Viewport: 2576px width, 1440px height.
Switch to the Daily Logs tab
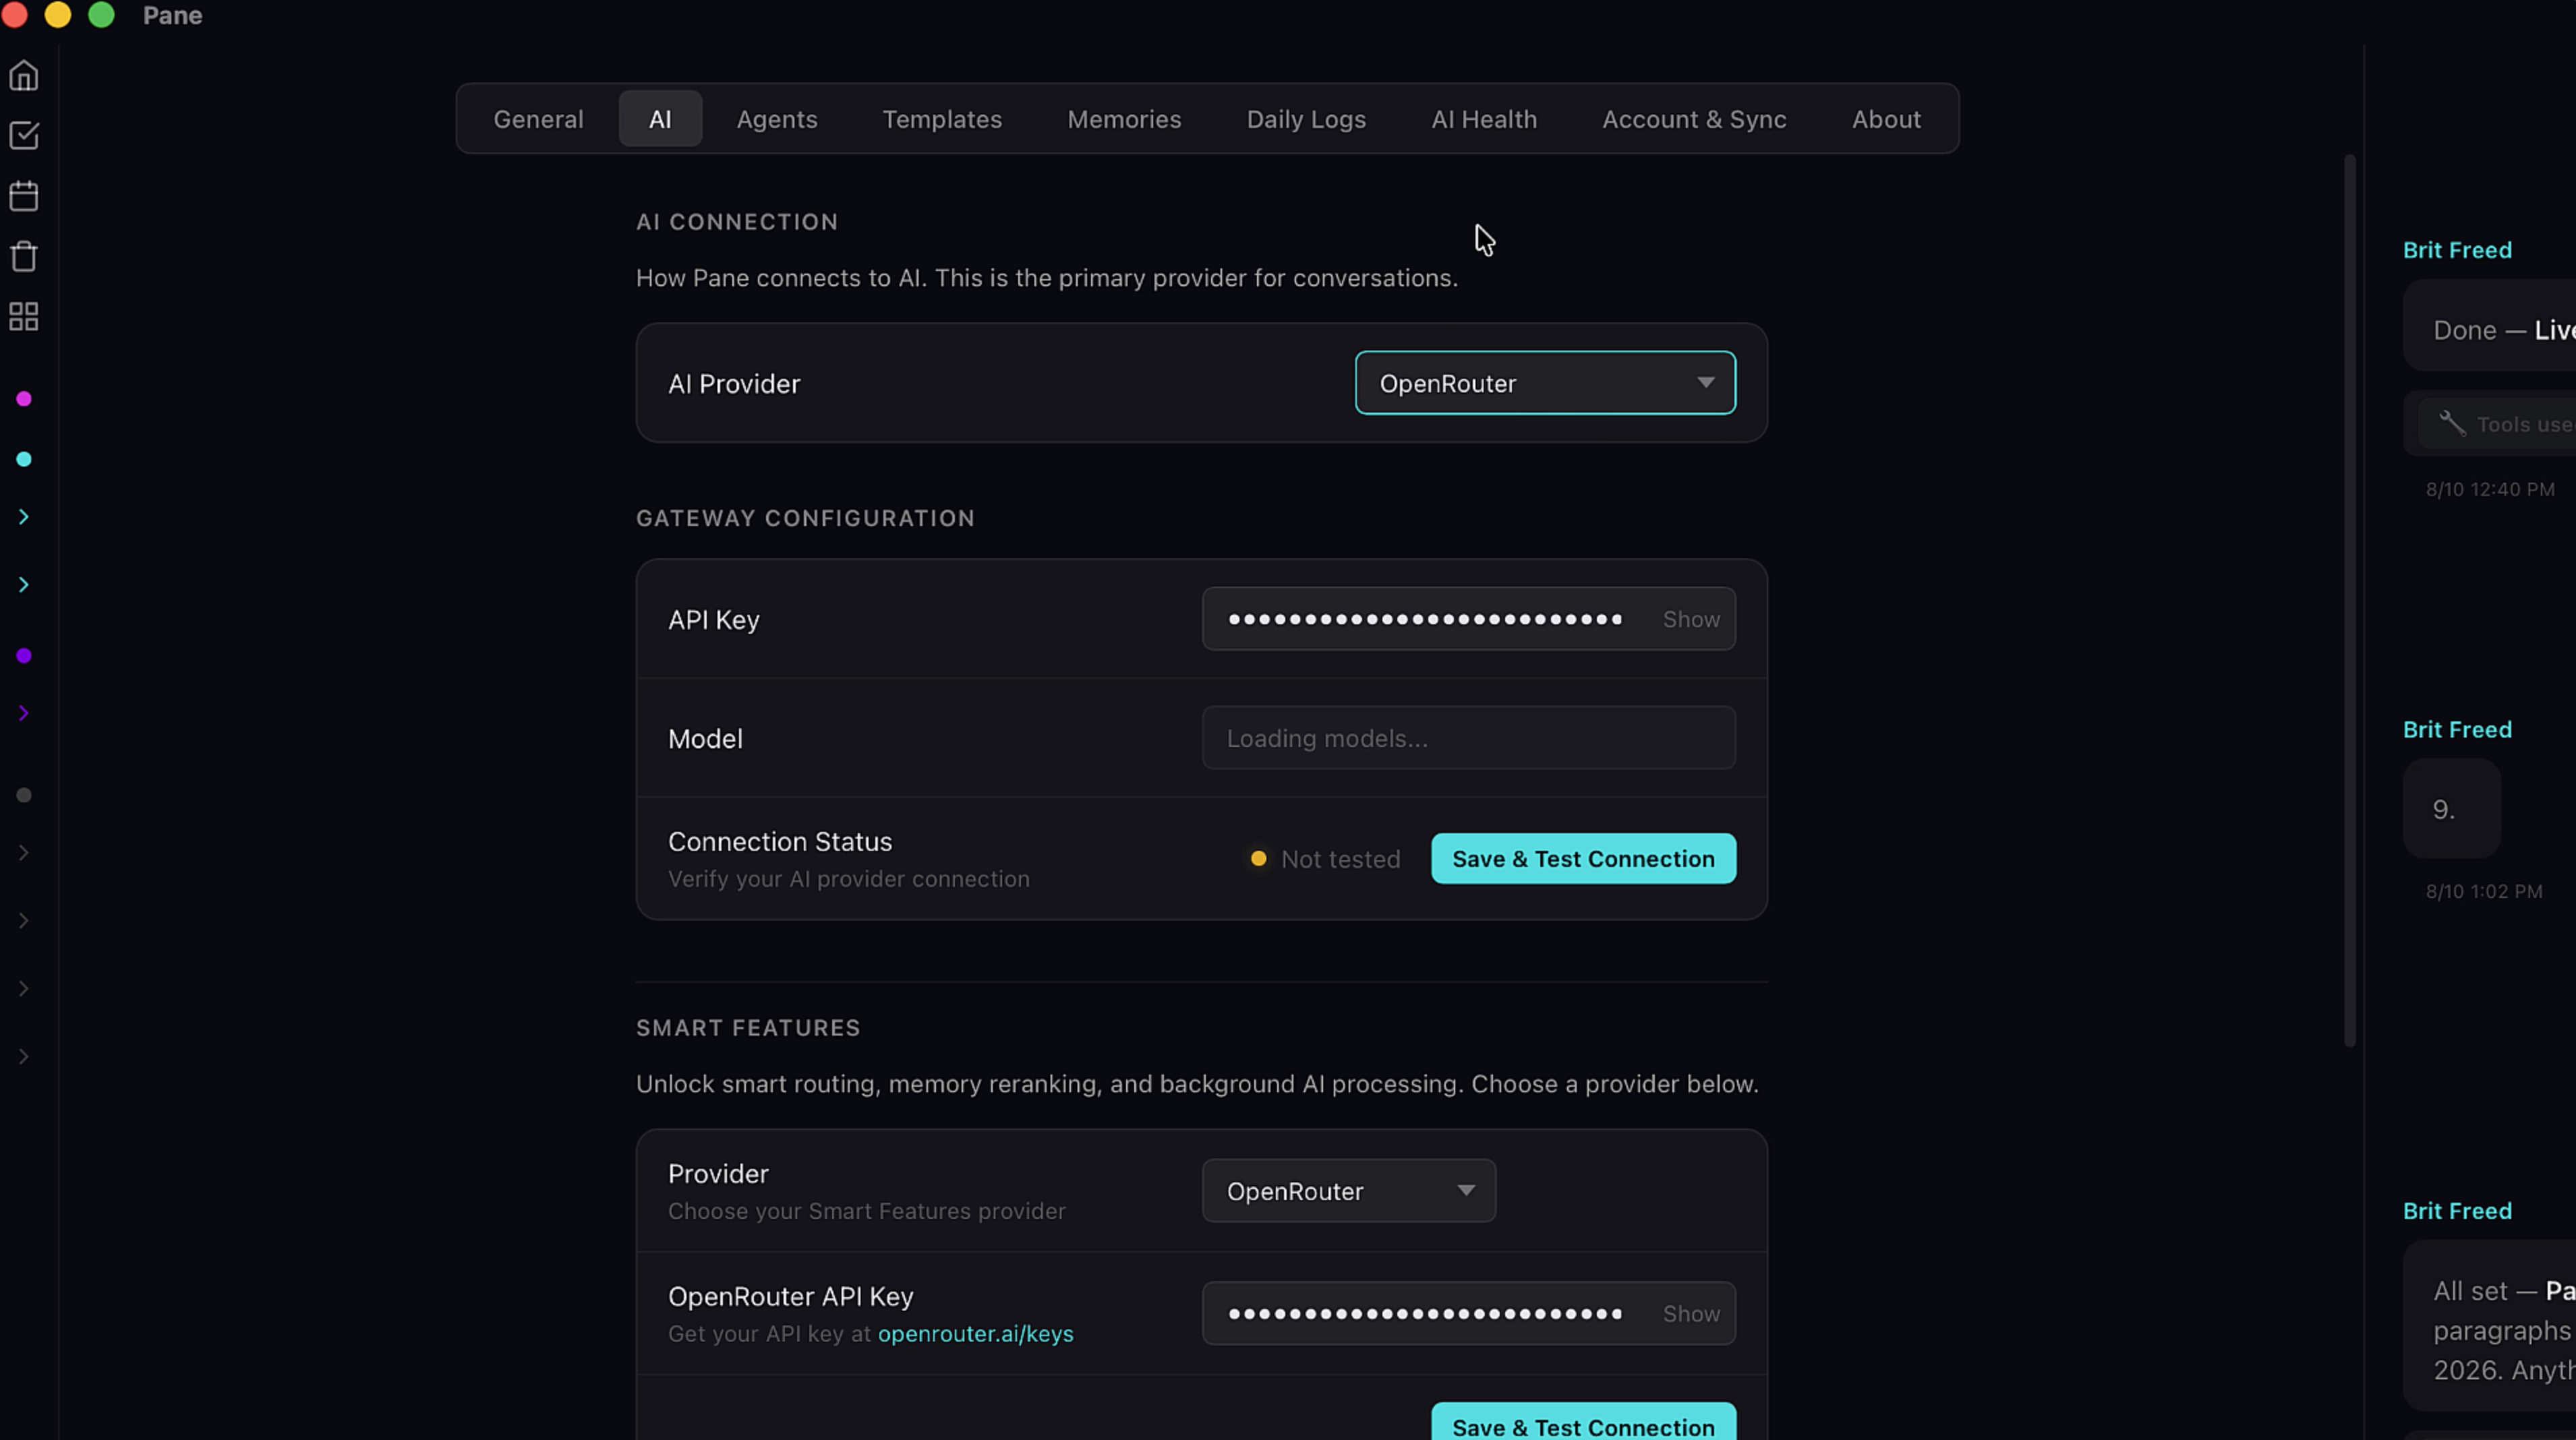click(1306, 119)
